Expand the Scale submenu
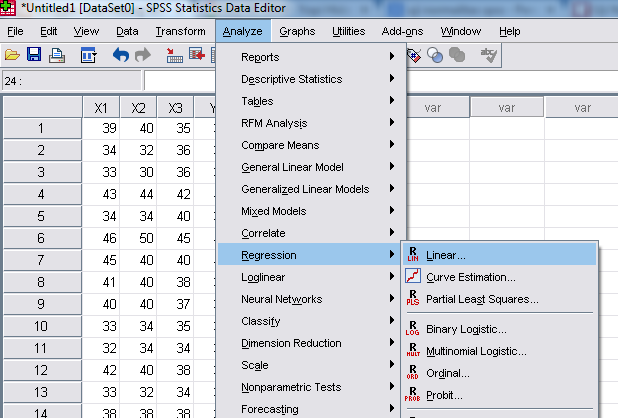The height and width of the screenshot is (418, 618). click(309, 365)
